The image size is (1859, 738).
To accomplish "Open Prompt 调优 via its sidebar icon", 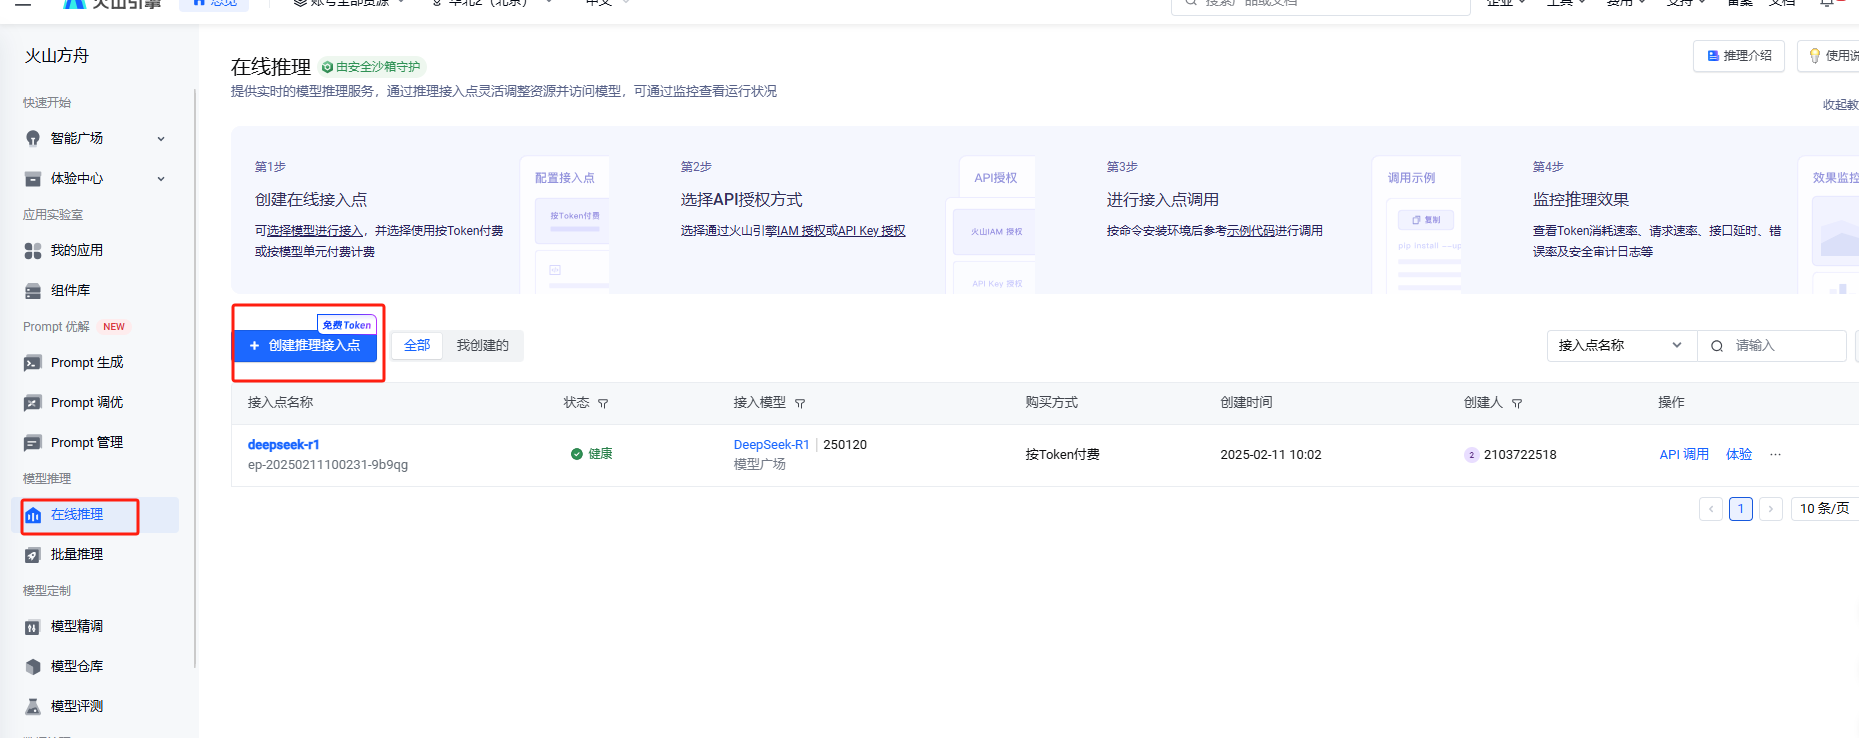I will pos(33,403).
